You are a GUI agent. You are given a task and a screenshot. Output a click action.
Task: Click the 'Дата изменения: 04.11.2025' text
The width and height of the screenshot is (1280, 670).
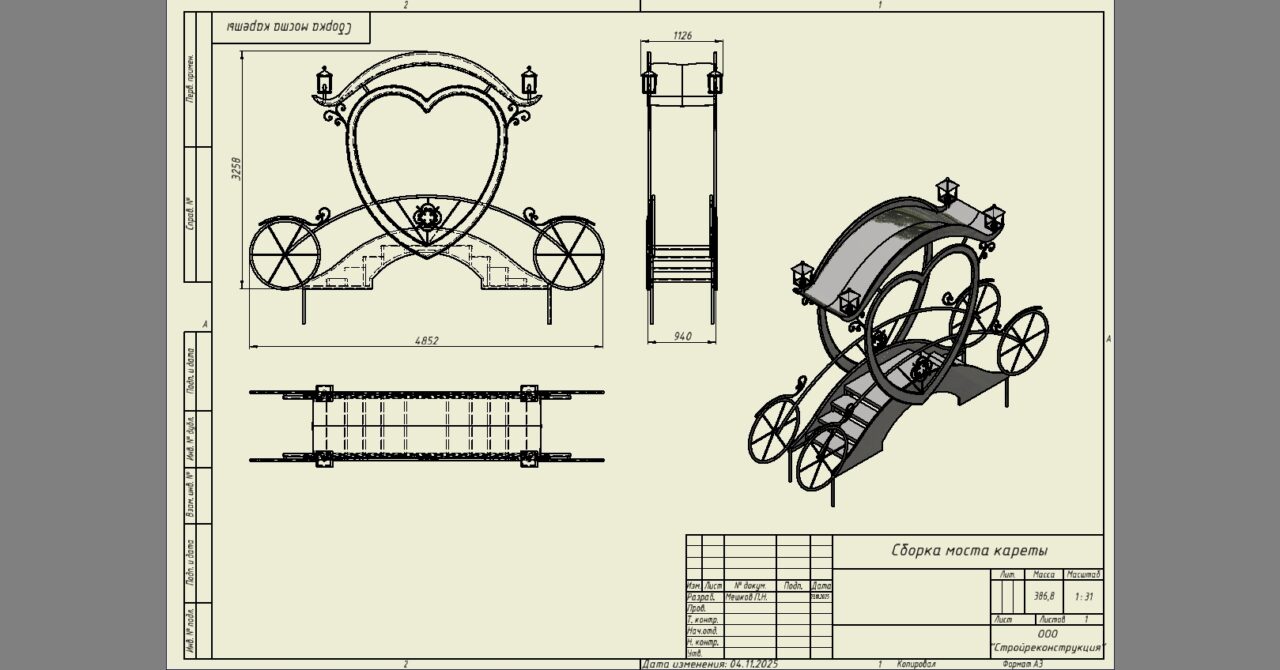[710, 664]
